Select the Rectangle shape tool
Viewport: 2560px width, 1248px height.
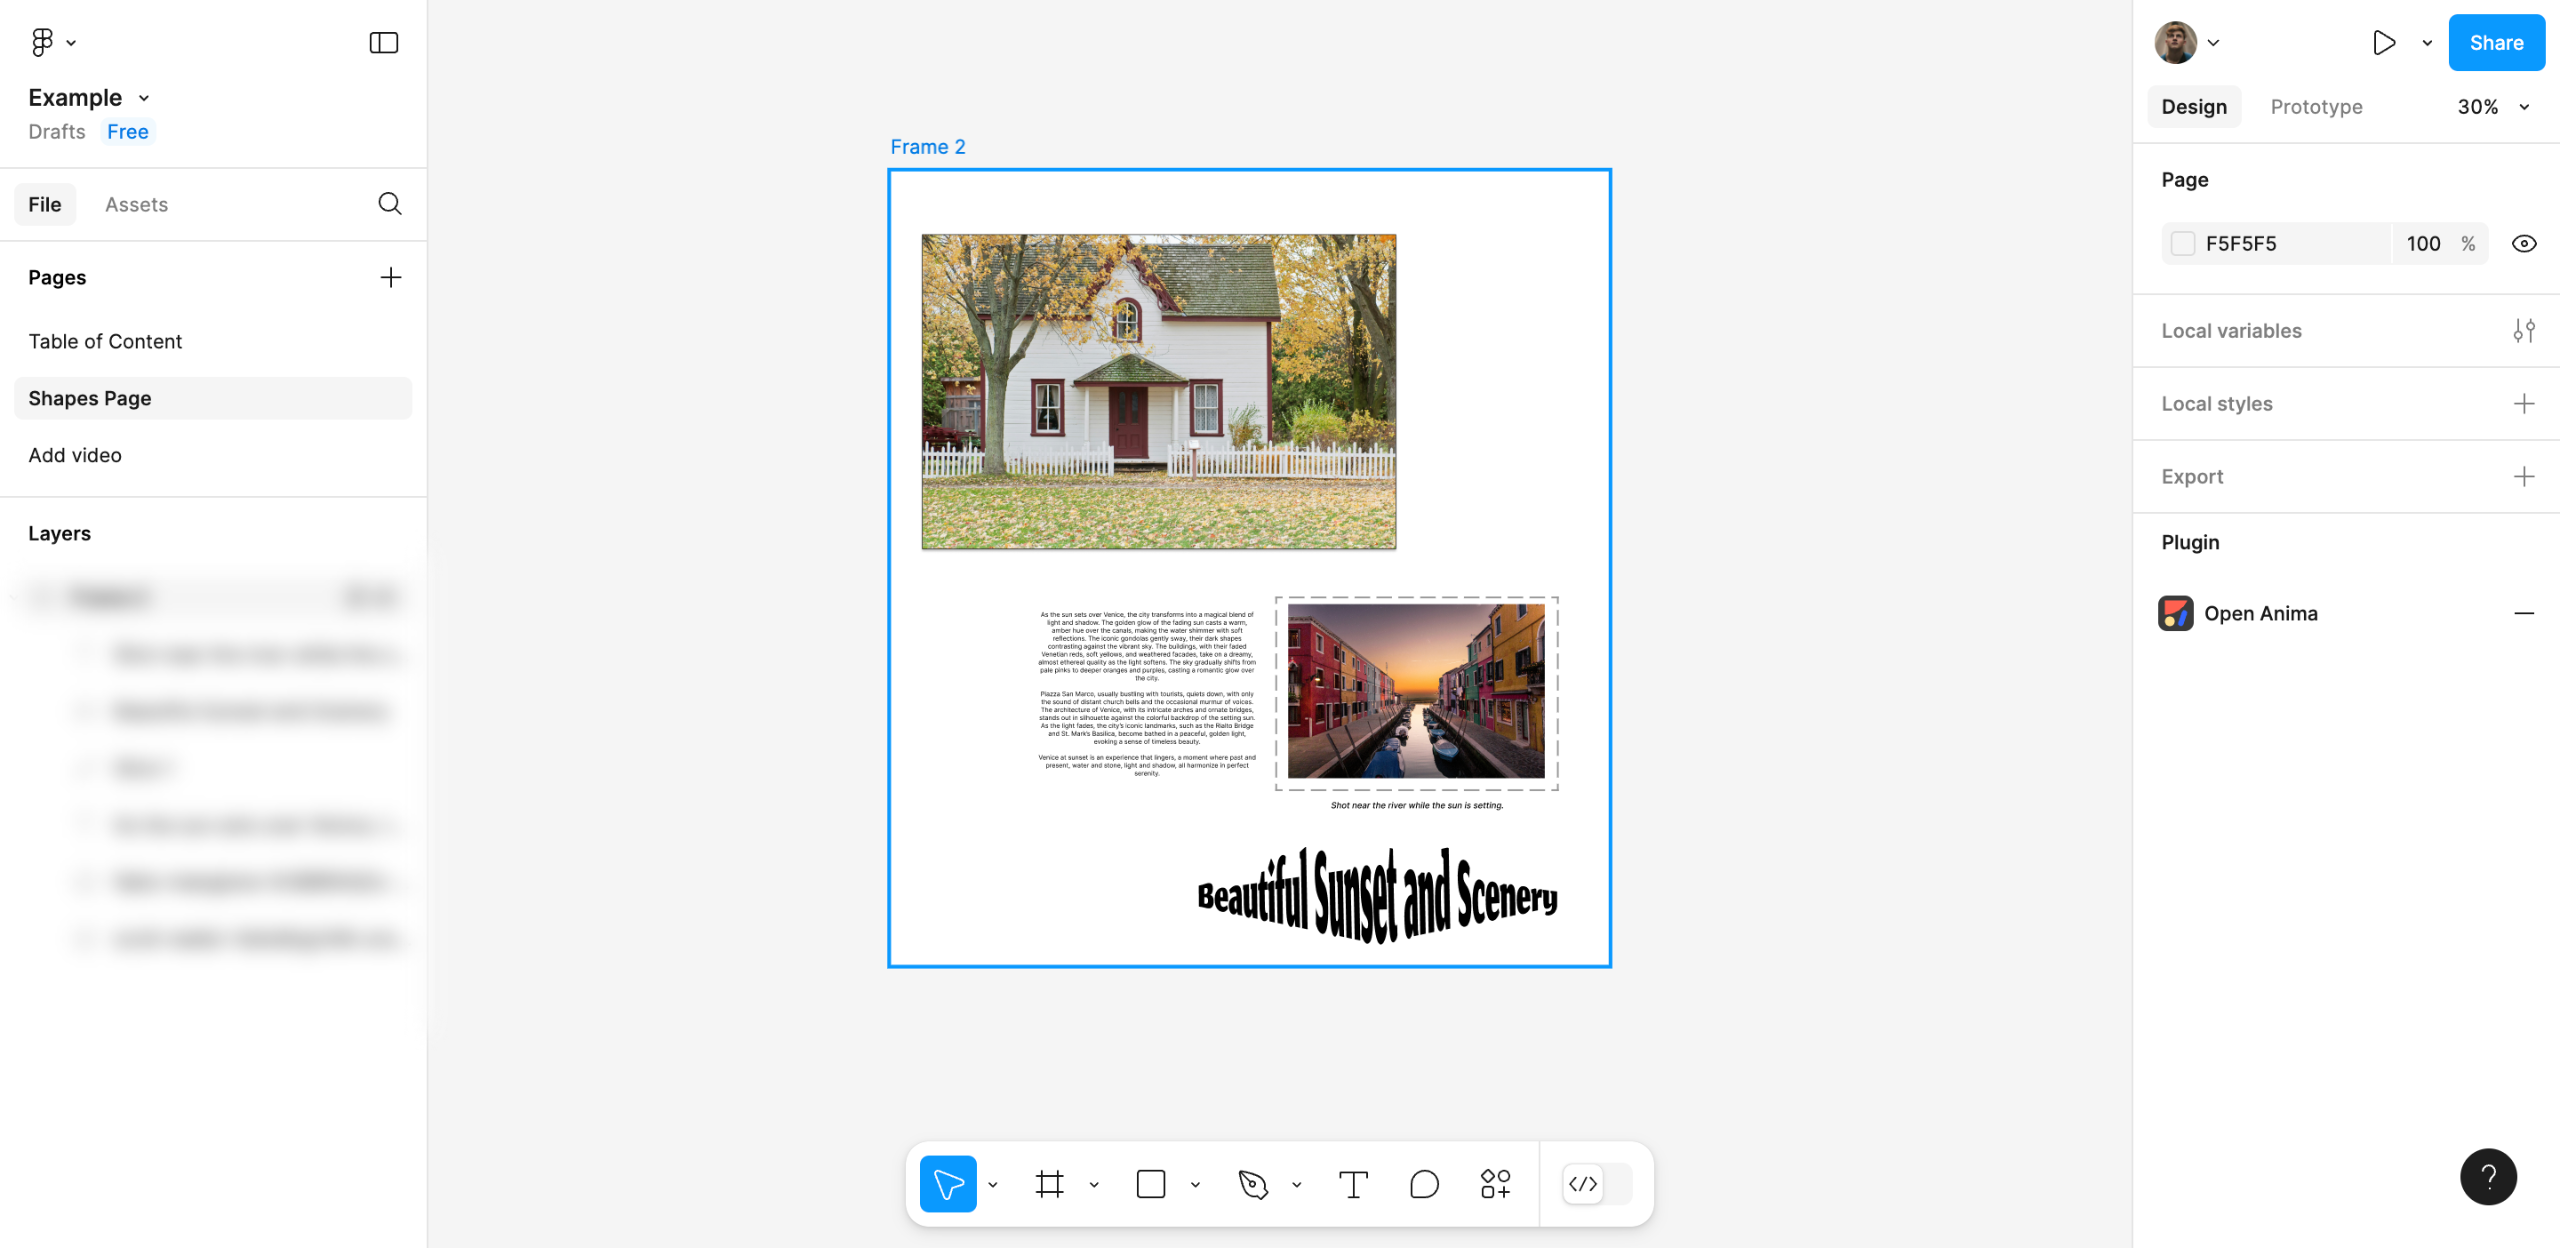(1151, 1184)
